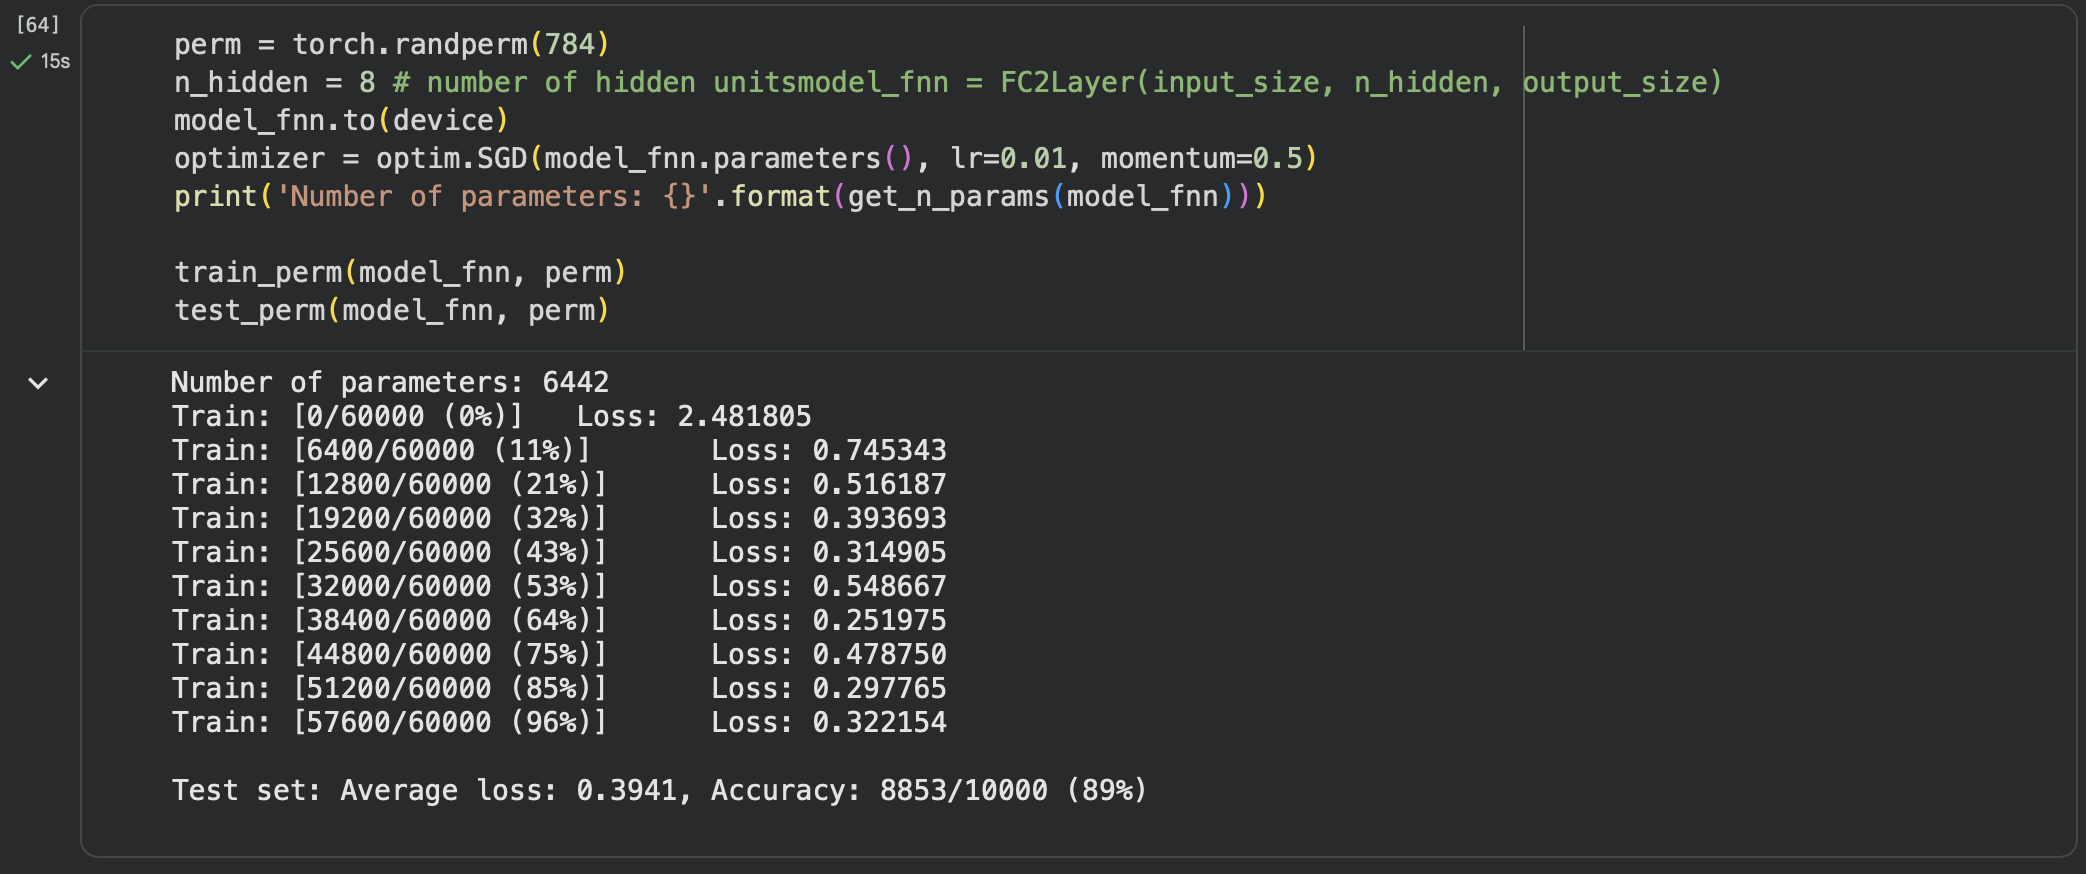Click the train_perm(model_fnn, perm) call
The image size is (2086, 874).
pos(400,273)
